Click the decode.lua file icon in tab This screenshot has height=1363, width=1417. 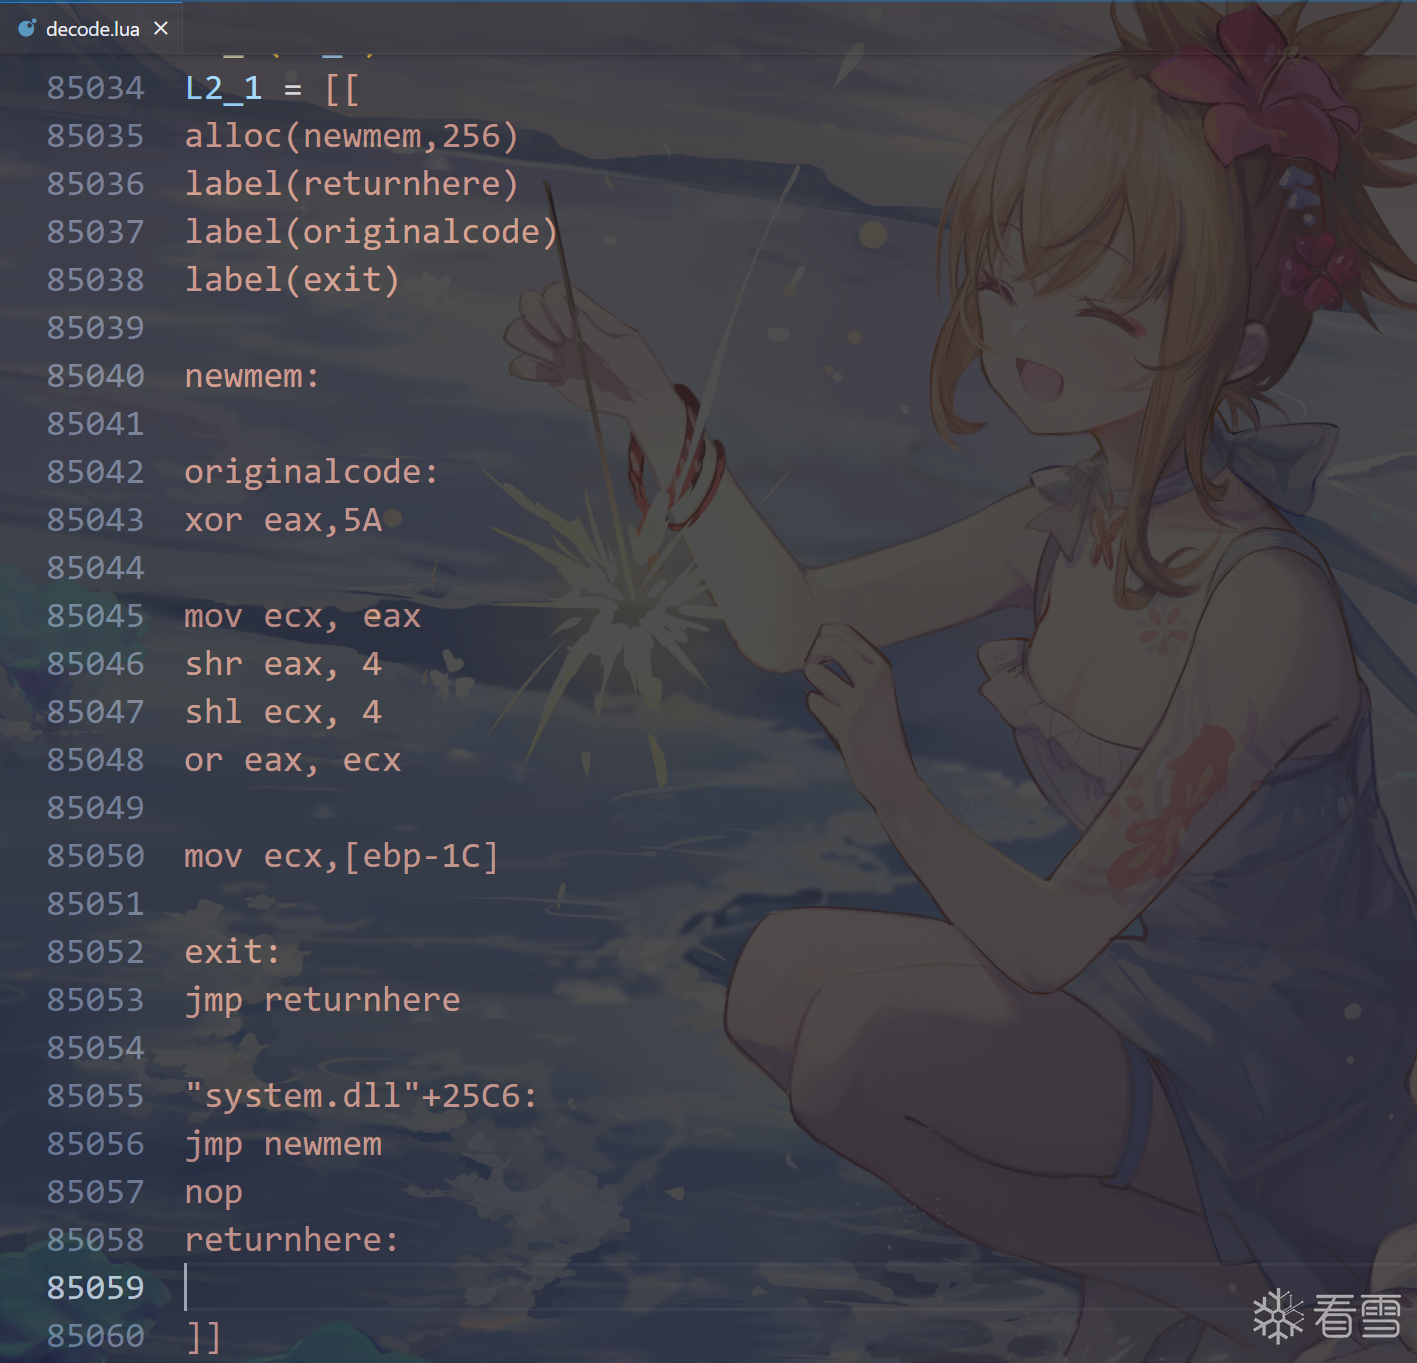27,28
